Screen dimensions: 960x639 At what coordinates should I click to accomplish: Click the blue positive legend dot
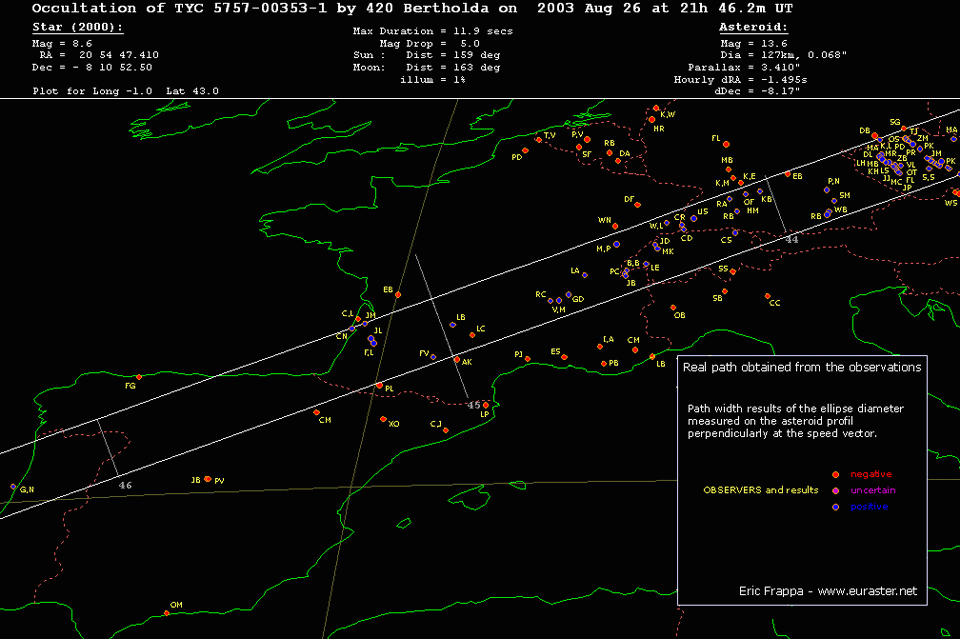tap(834, 507)
